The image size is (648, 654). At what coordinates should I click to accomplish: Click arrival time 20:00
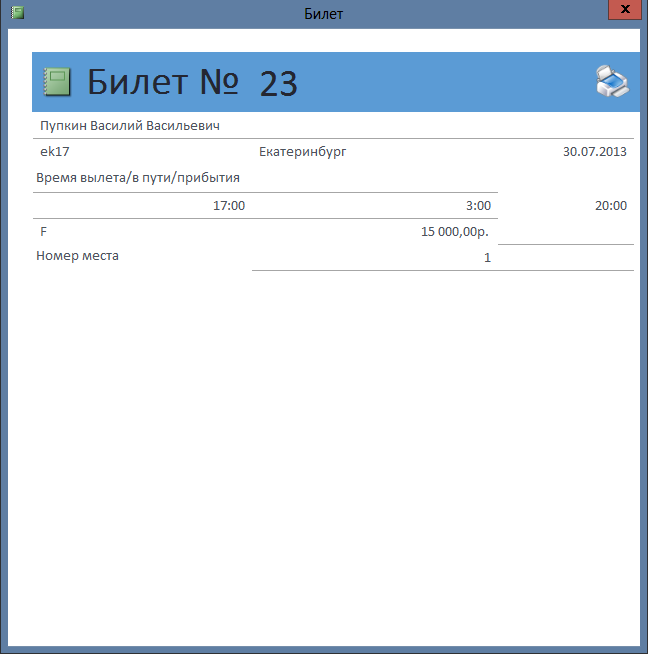pyautogui.click(x=611, y=206)
